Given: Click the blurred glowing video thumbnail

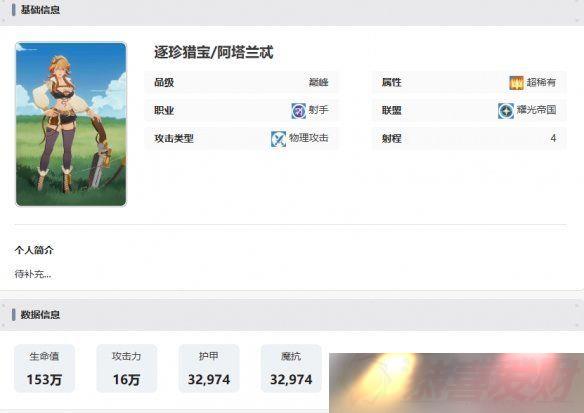Looking at the screenshot, I should pyautogui.click(x=456, y=383).
